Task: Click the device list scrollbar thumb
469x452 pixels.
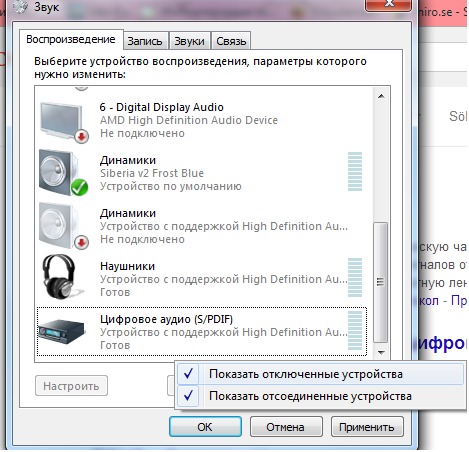Action: coord(381,282)
